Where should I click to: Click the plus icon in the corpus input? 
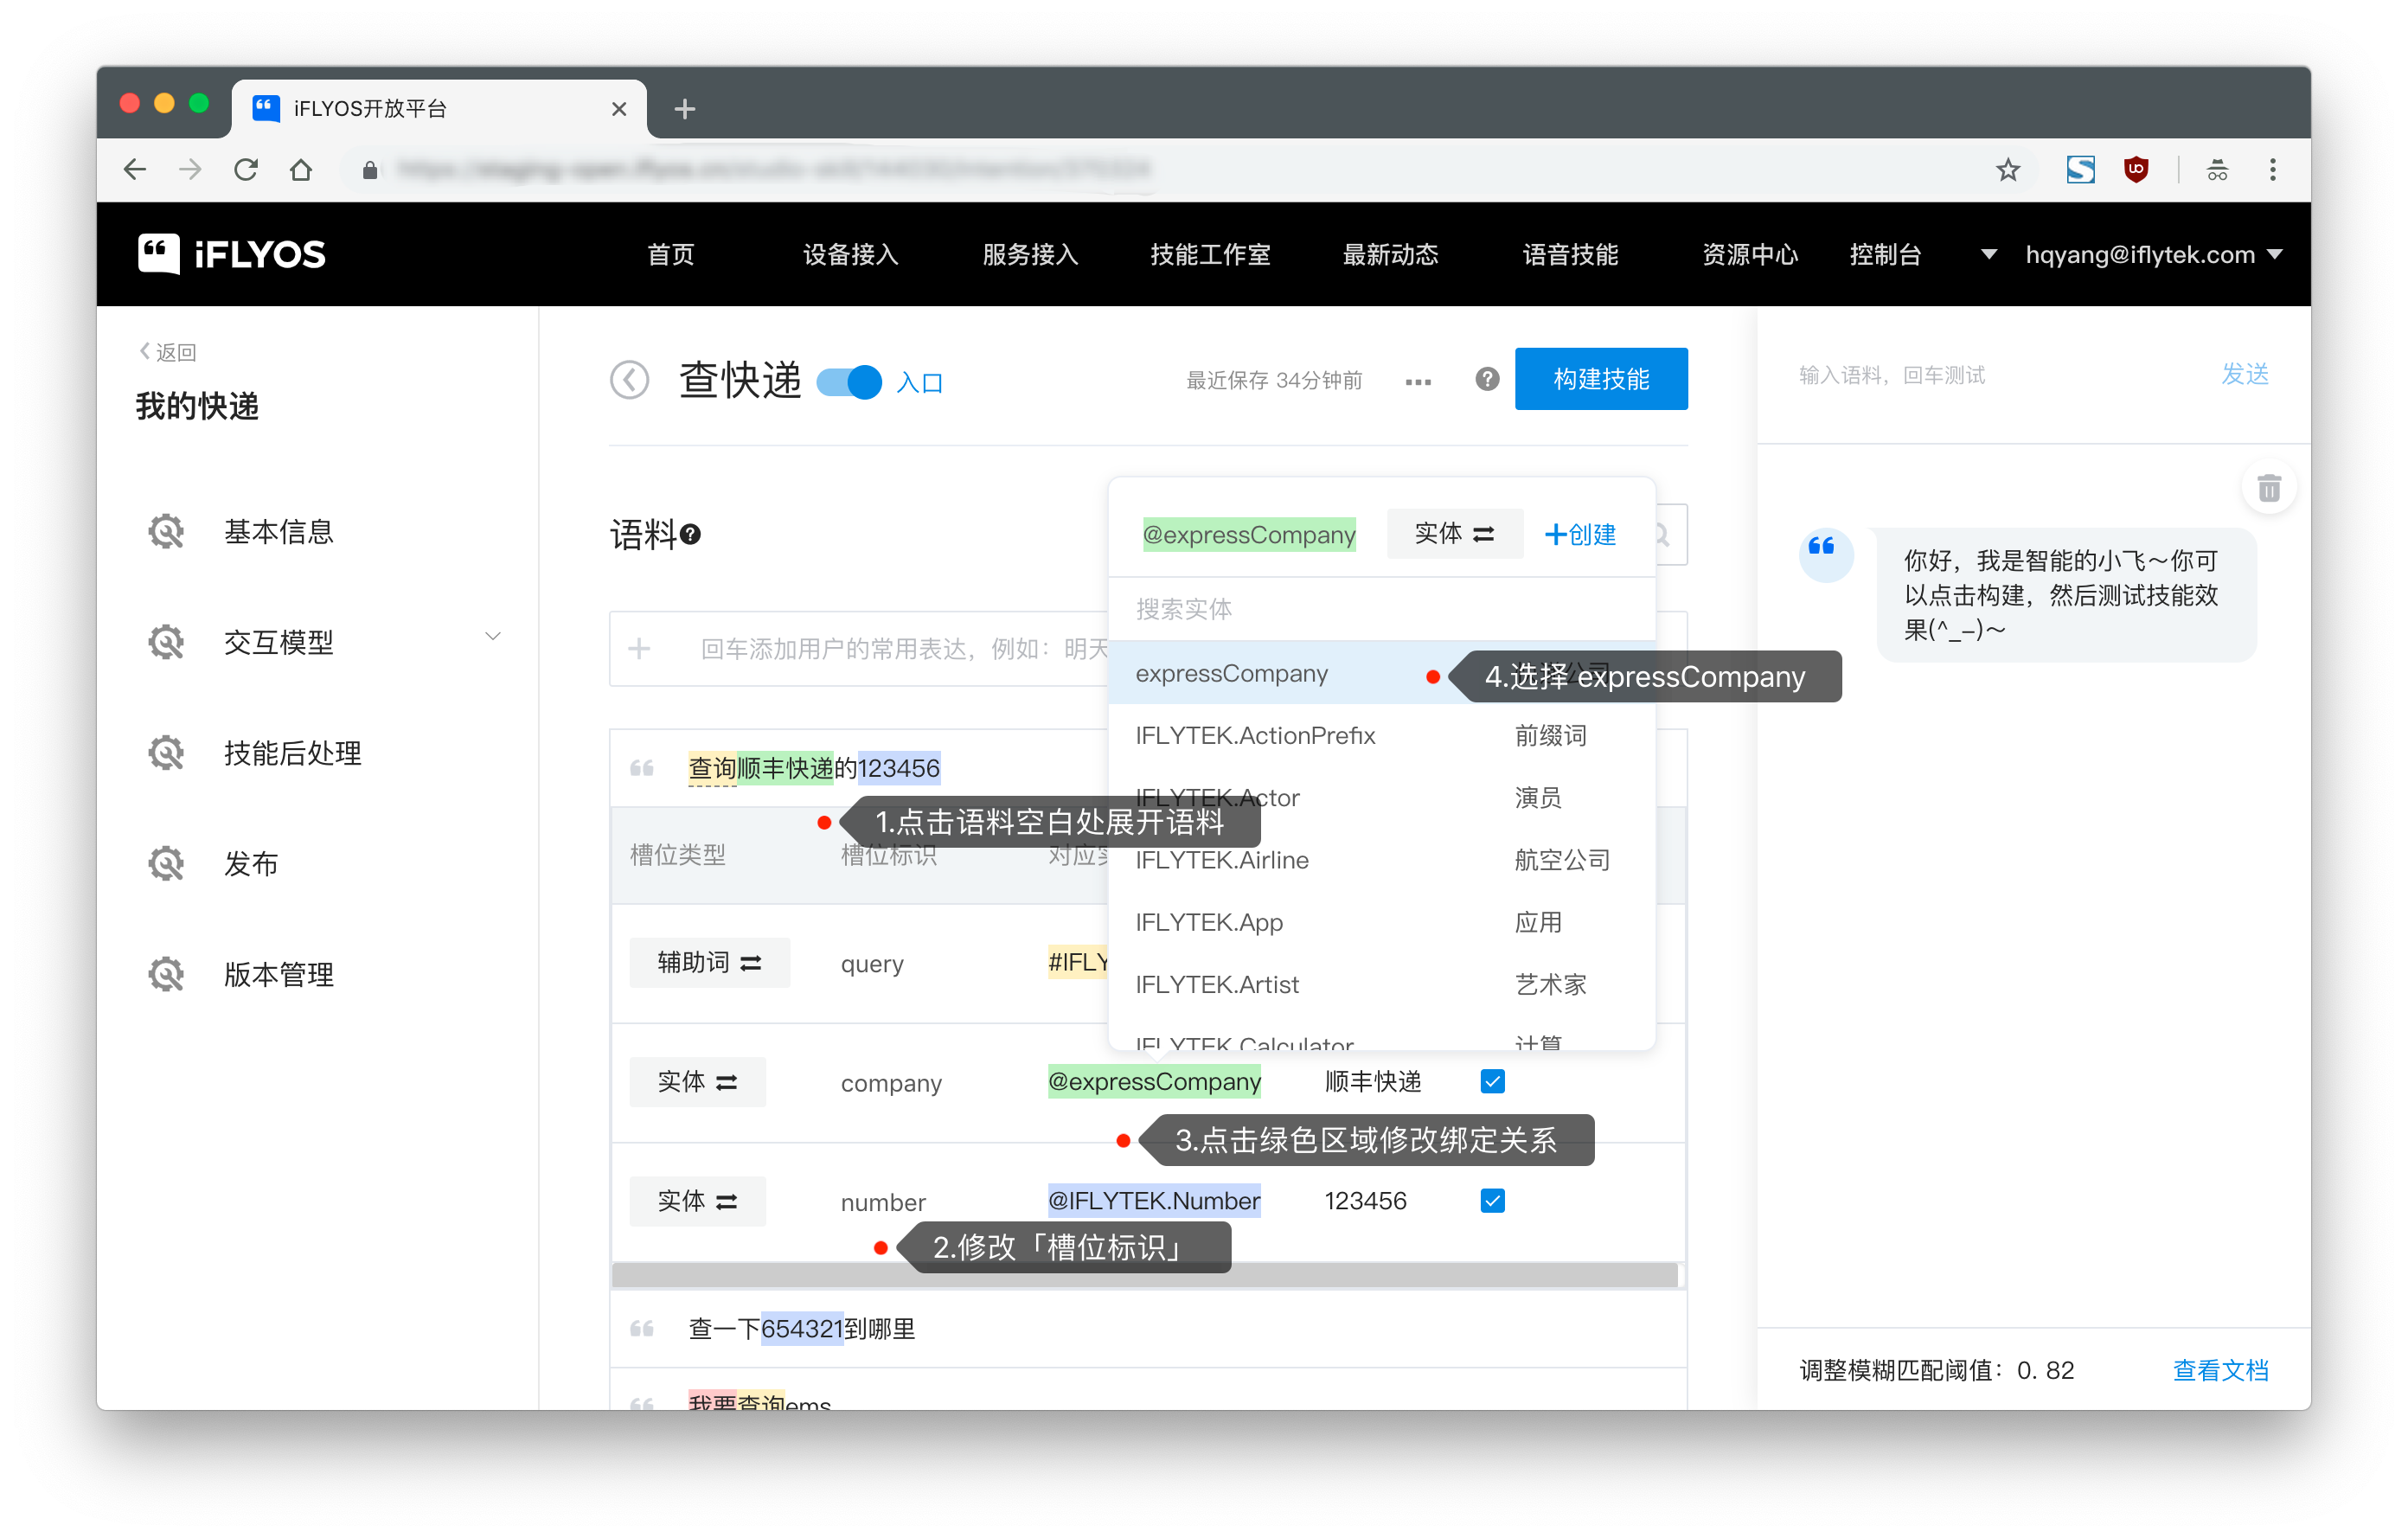click(639, 649)
